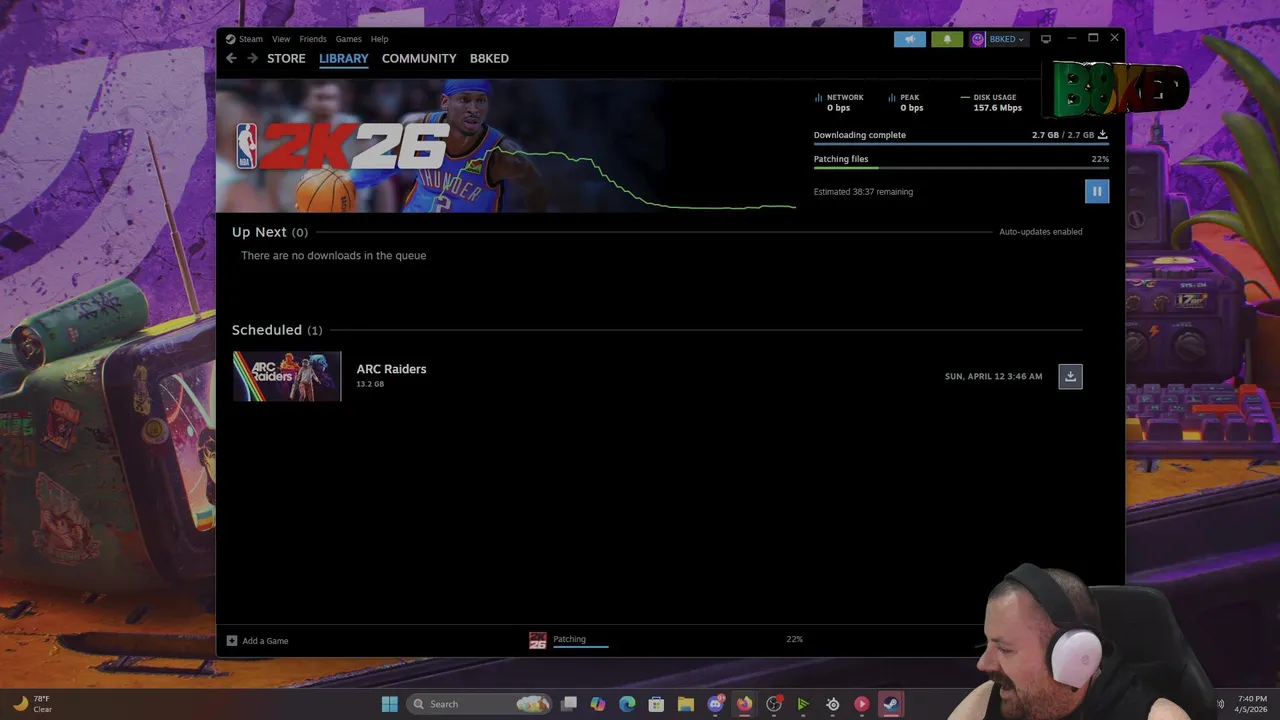The height and width of the screenshot is (720, 1280).
Task: Click the Steam icon on the taskbar
Action: 890,704
